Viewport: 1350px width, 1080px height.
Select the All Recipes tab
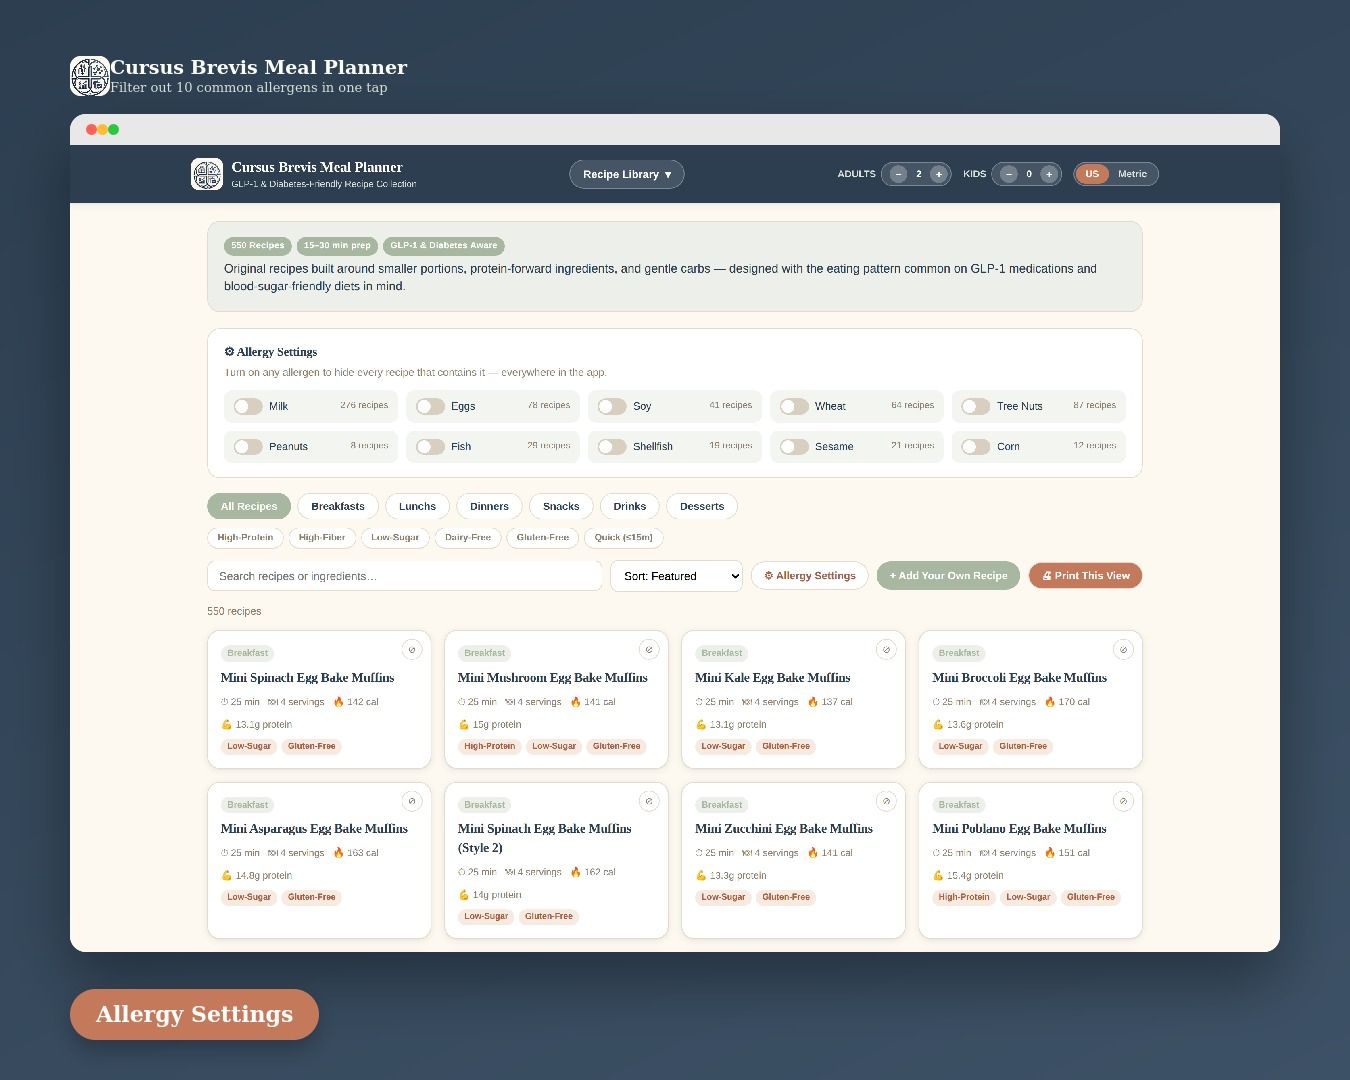pos(249,506)
